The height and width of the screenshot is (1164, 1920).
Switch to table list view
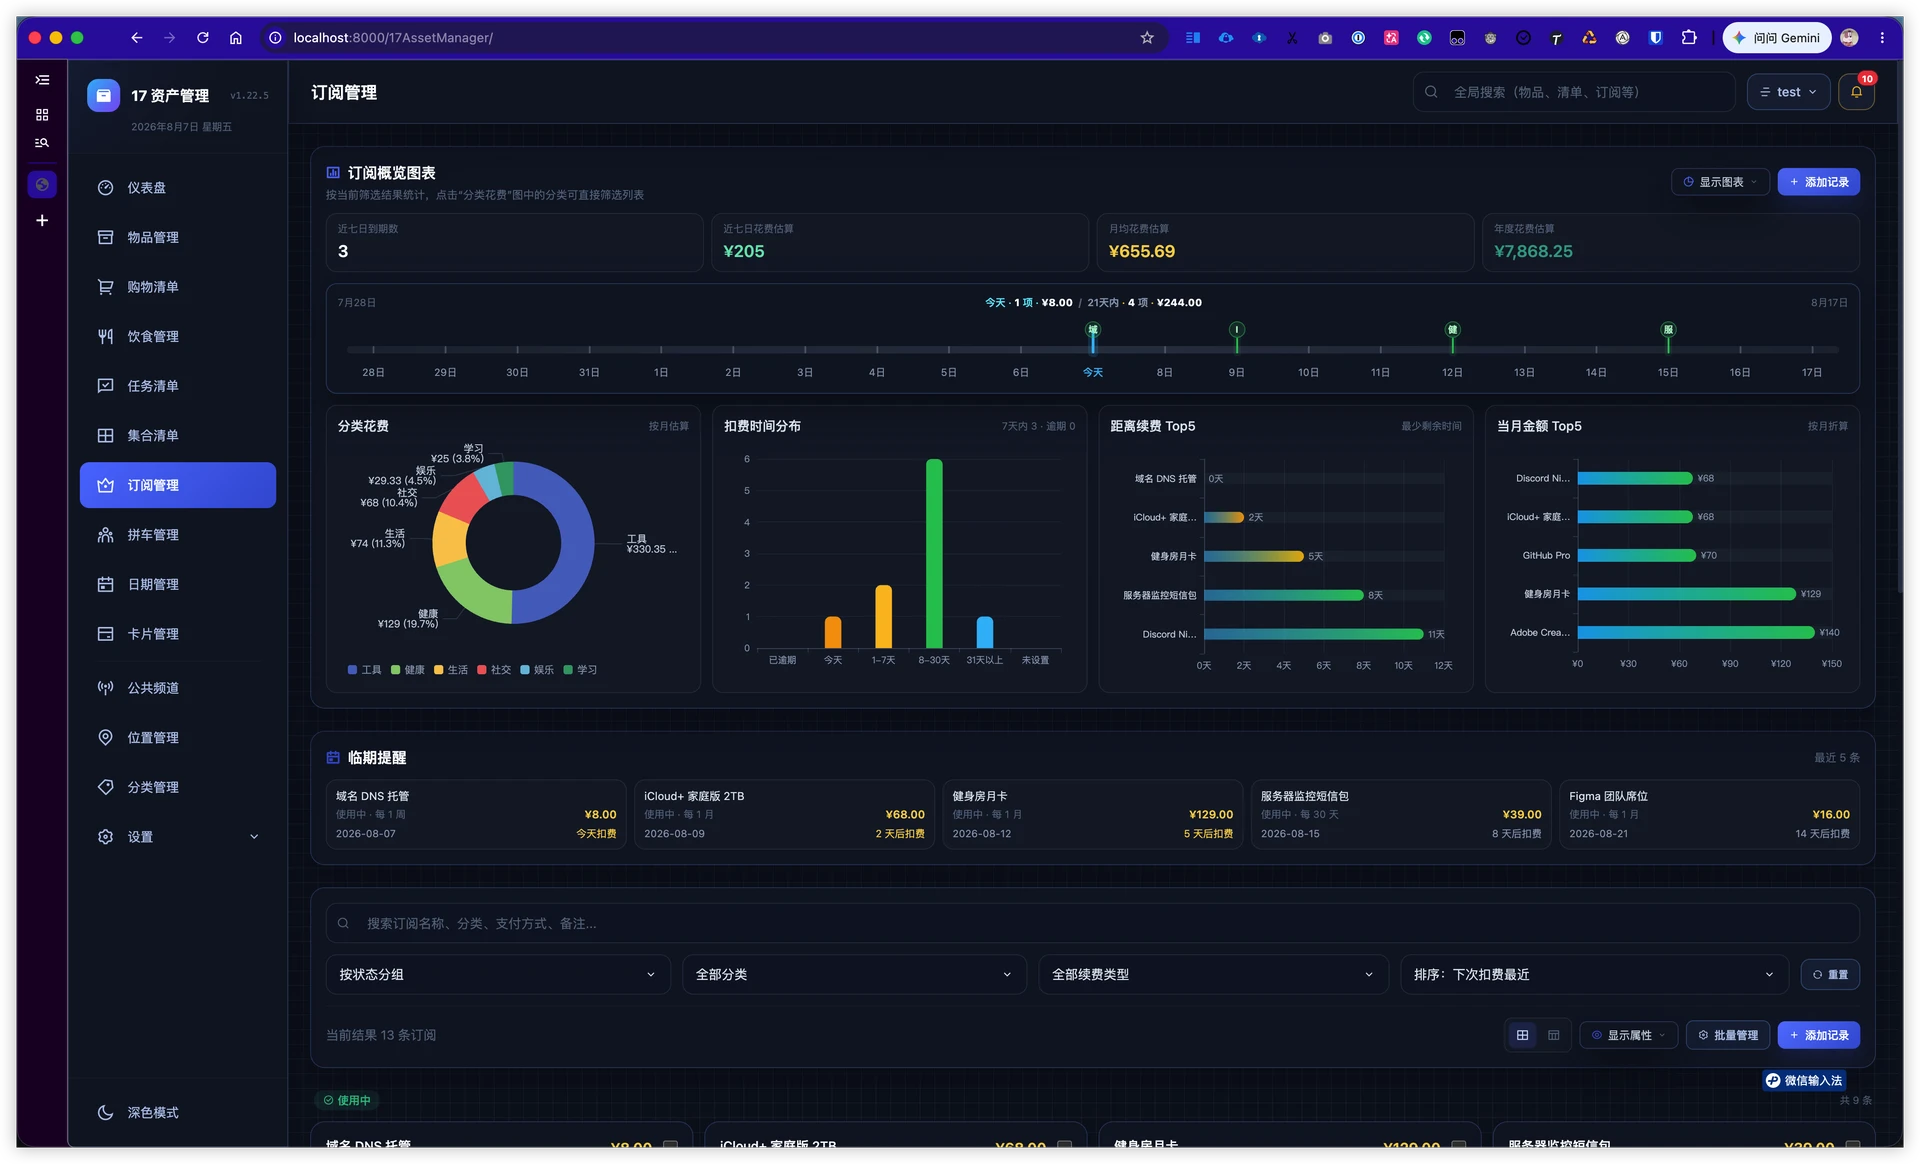[x=1553, y=1035]
